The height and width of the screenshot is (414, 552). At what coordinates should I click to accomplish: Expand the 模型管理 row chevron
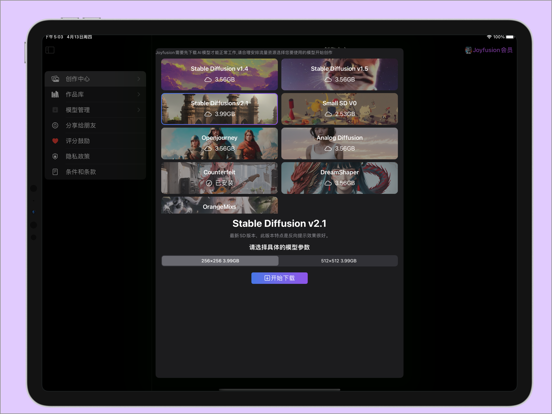point(139,110)
